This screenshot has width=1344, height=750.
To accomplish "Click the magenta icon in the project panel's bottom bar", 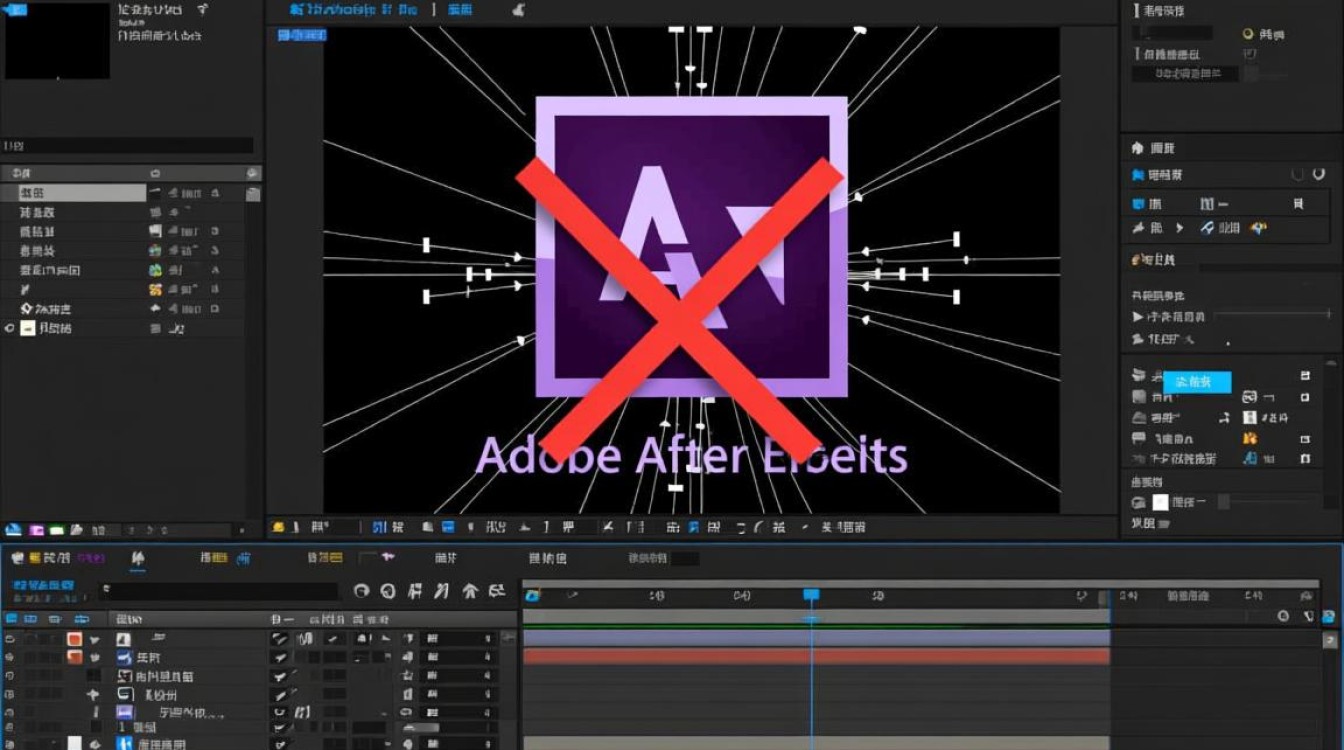I will pos(37,529).
